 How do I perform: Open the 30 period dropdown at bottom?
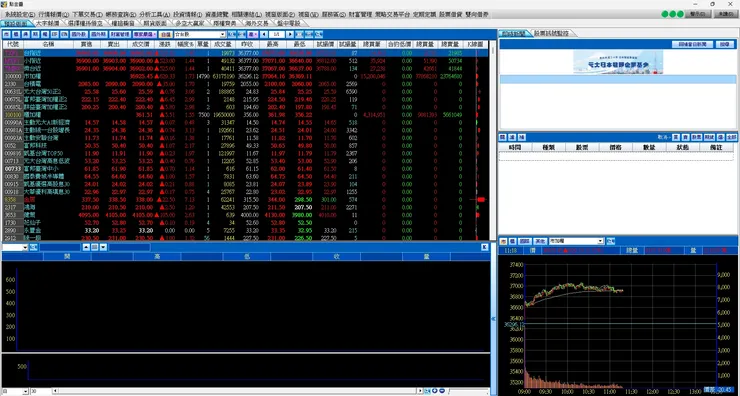click(41, 391)
